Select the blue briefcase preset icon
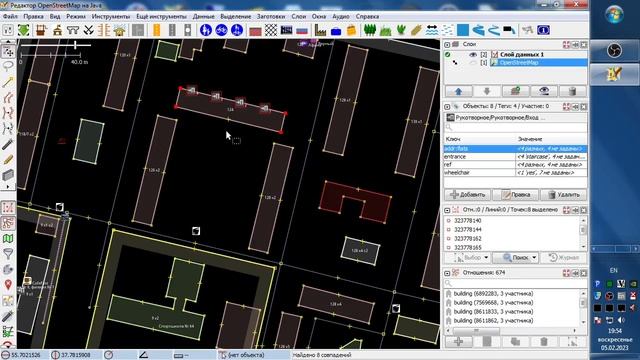The image size is (640, 360). coord(336,30)
